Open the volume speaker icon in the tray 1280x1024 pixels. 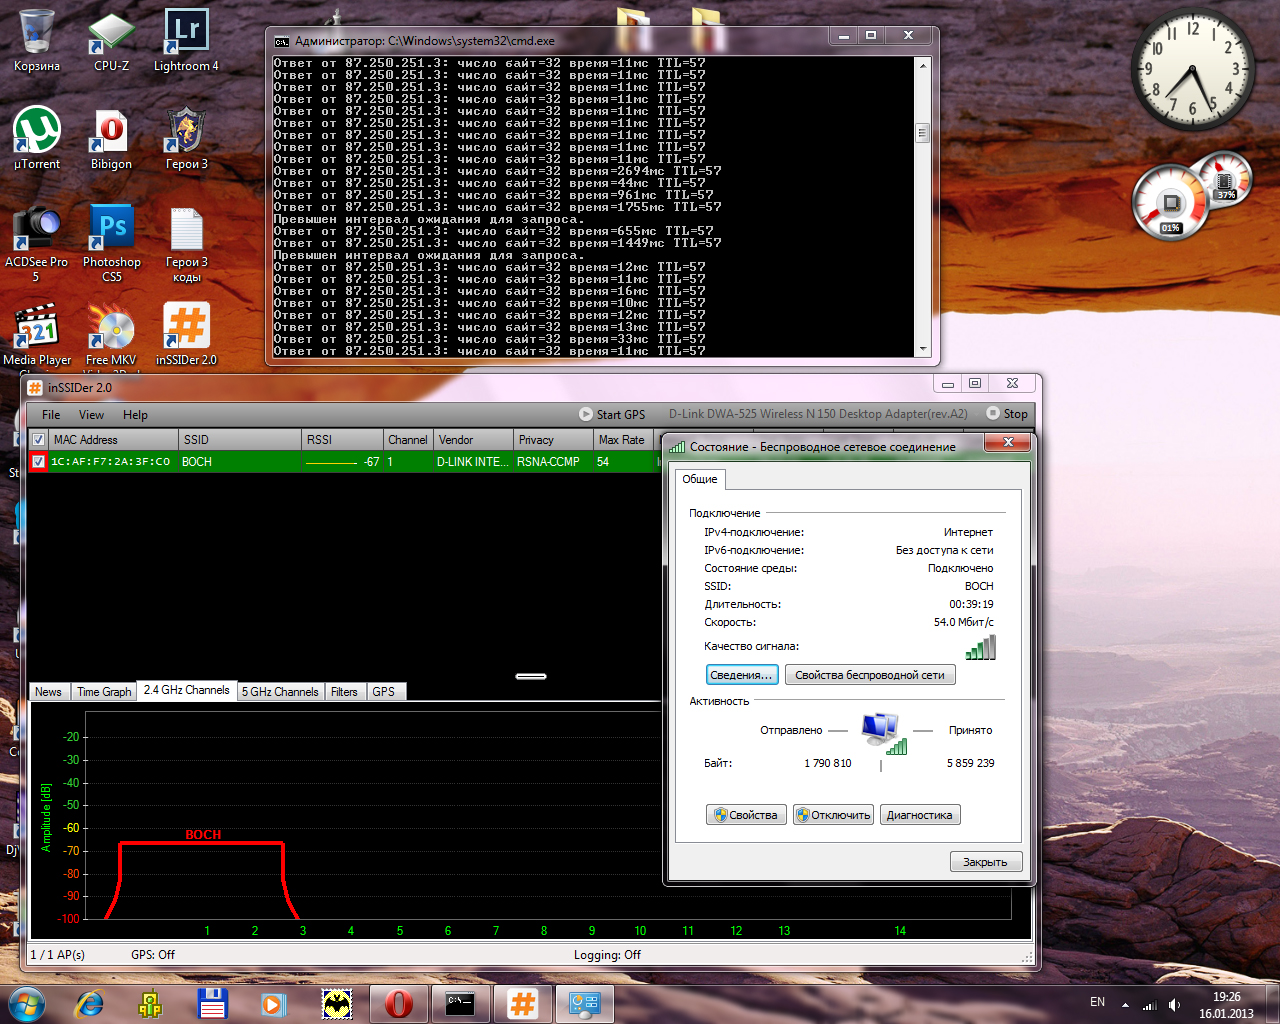point(1175,1005)
